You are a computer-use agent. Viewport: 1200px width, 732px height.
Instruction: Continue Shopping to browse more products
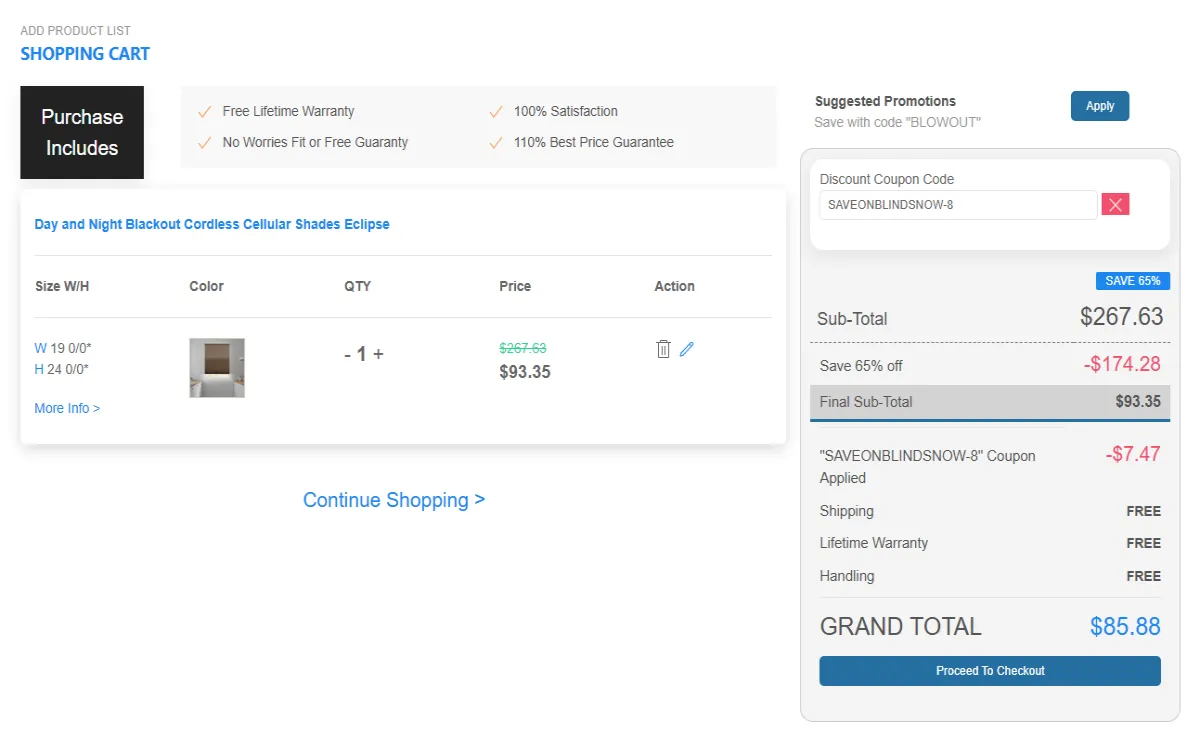[x=394, y=499]
